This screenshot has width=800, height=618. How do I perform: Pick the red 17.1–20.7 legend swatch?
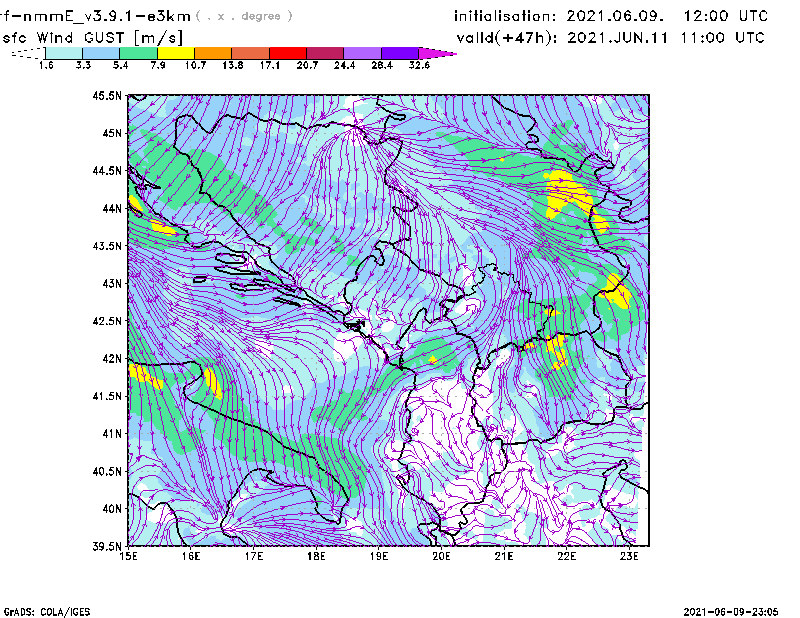(x=288, y=53)
